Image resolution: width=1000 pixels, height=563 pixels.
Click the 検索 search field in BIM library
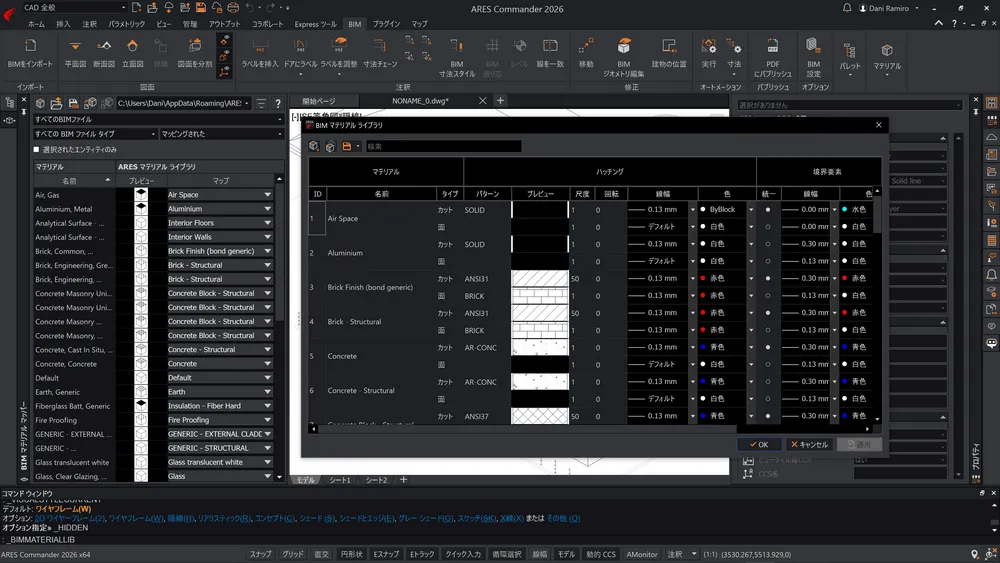443,146
